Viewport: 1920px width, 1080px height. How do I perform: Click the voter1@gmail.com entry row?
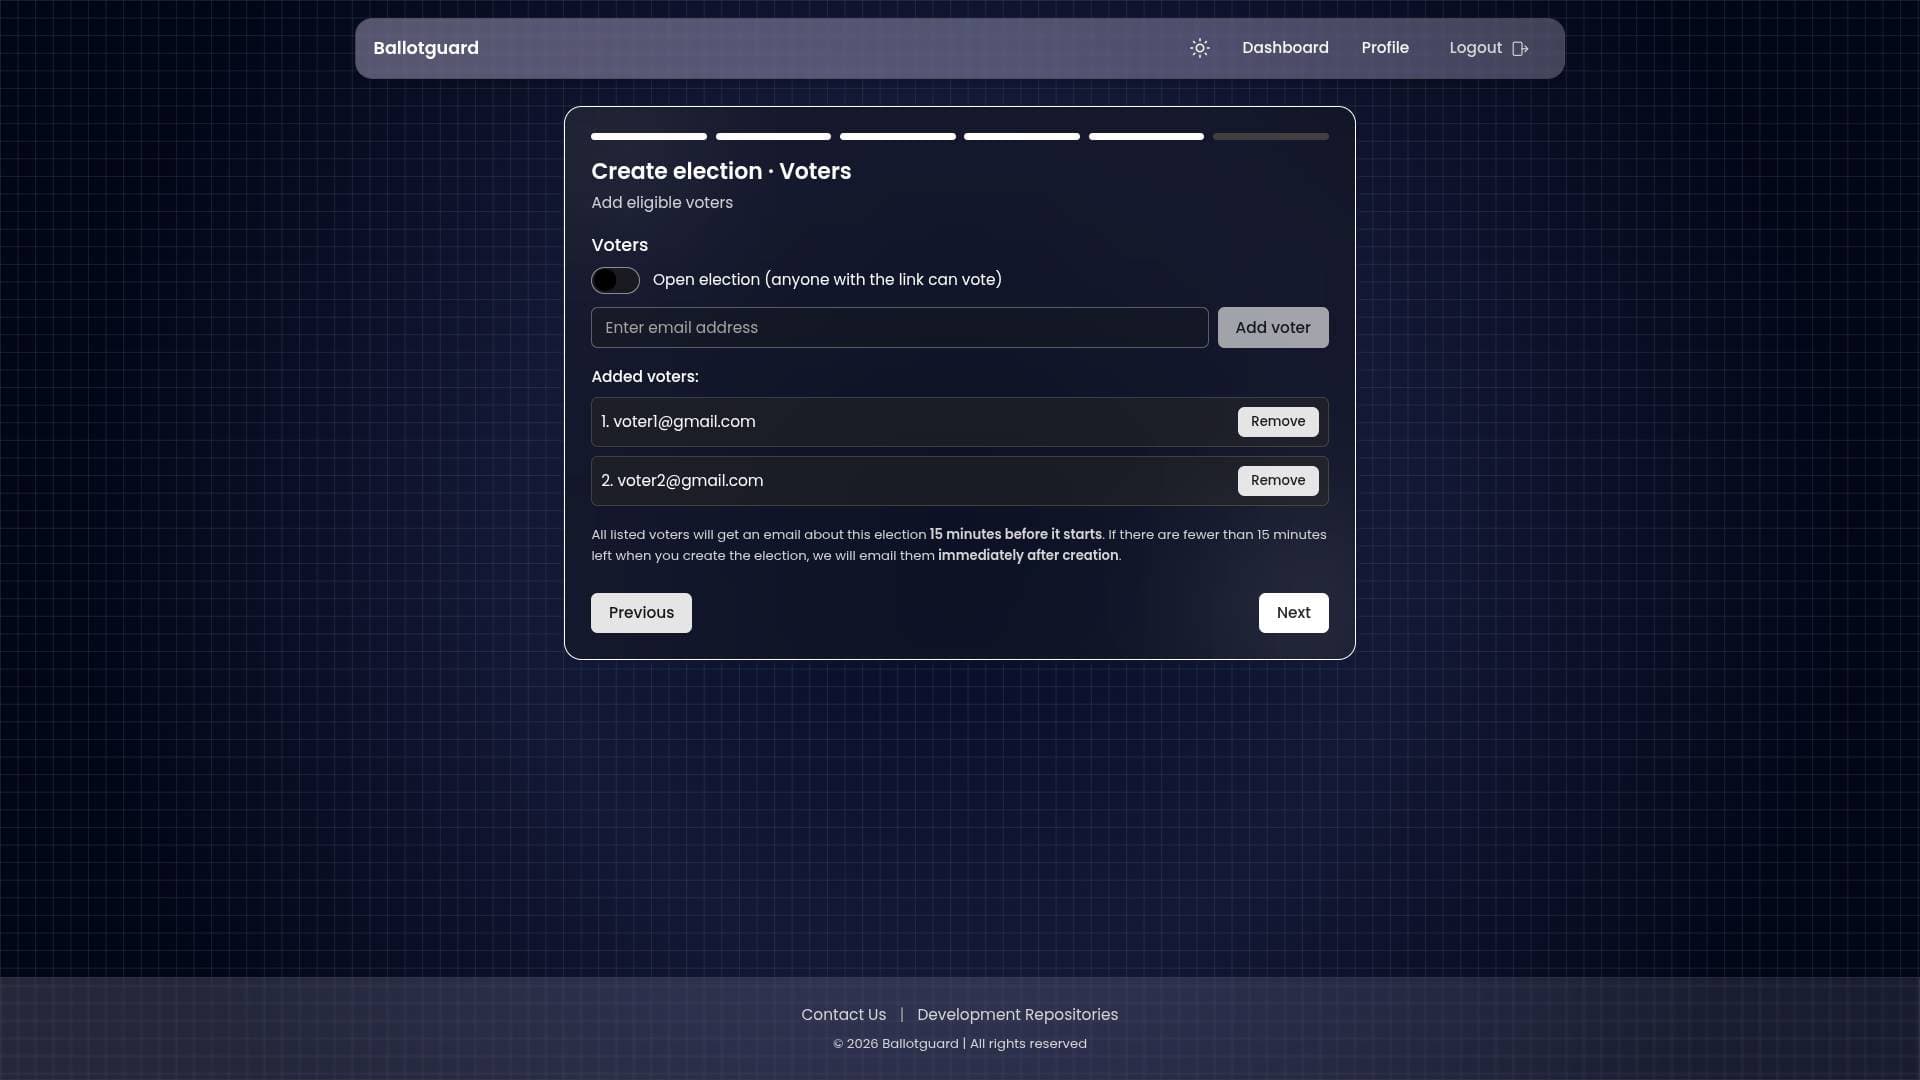click(x=900, y=421)
